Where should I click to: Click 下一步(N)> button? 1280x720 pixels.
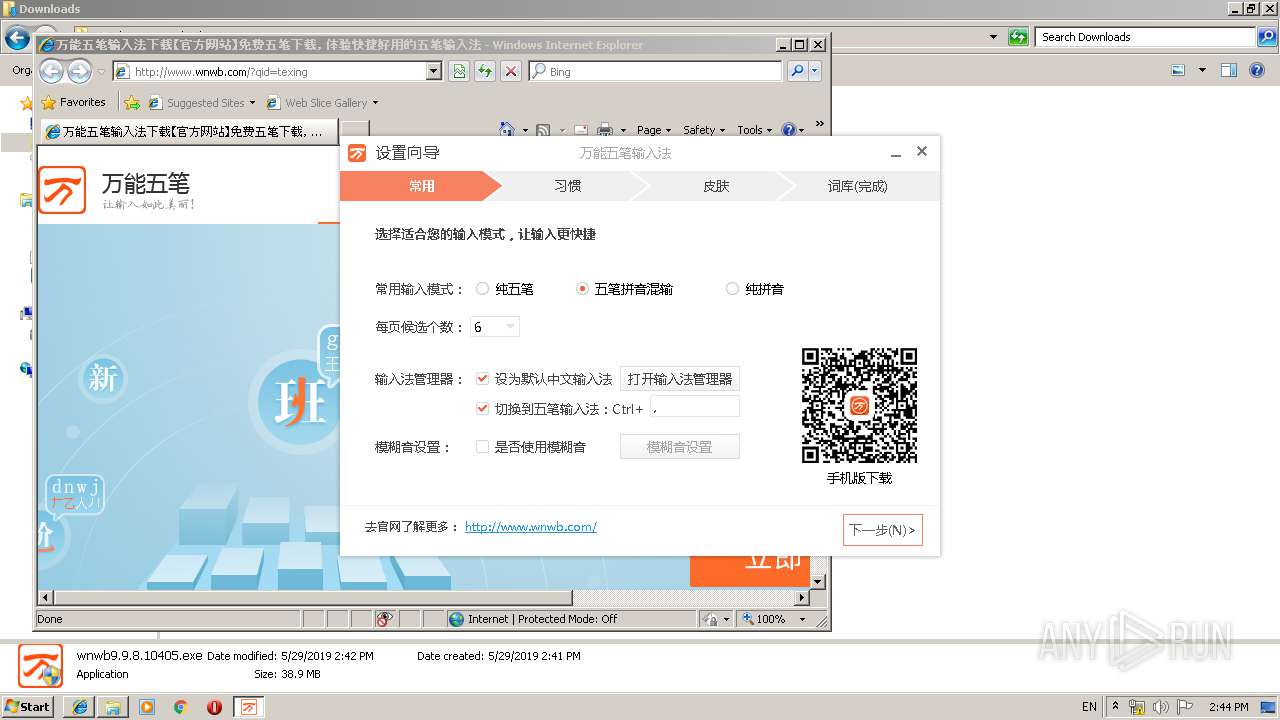[x=882, y=530]
